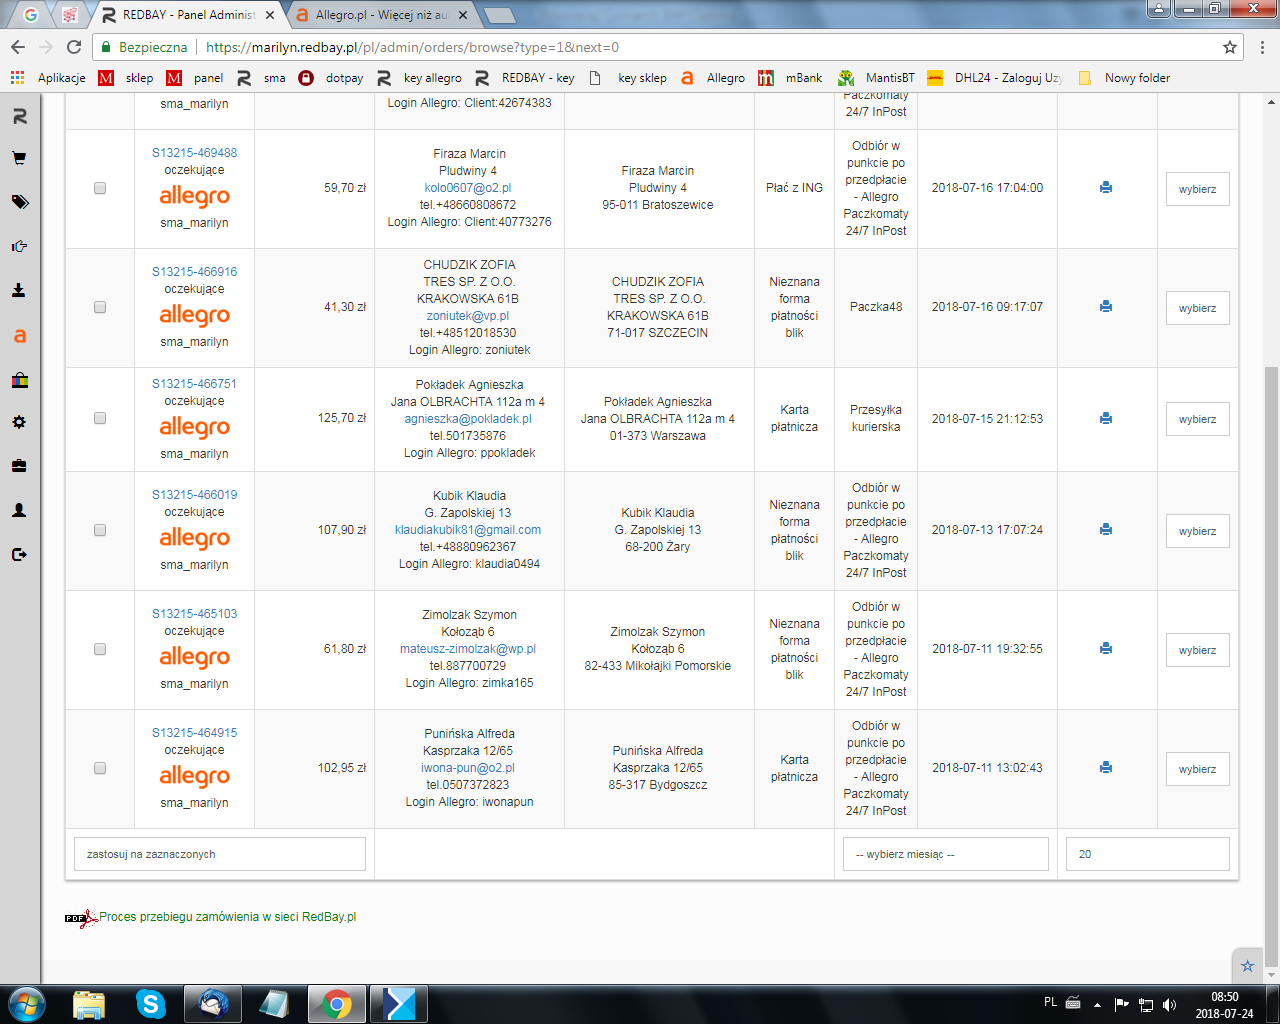Check the box for order S13215-464915
The image size is (1280, 1024).
coord(100,768)
